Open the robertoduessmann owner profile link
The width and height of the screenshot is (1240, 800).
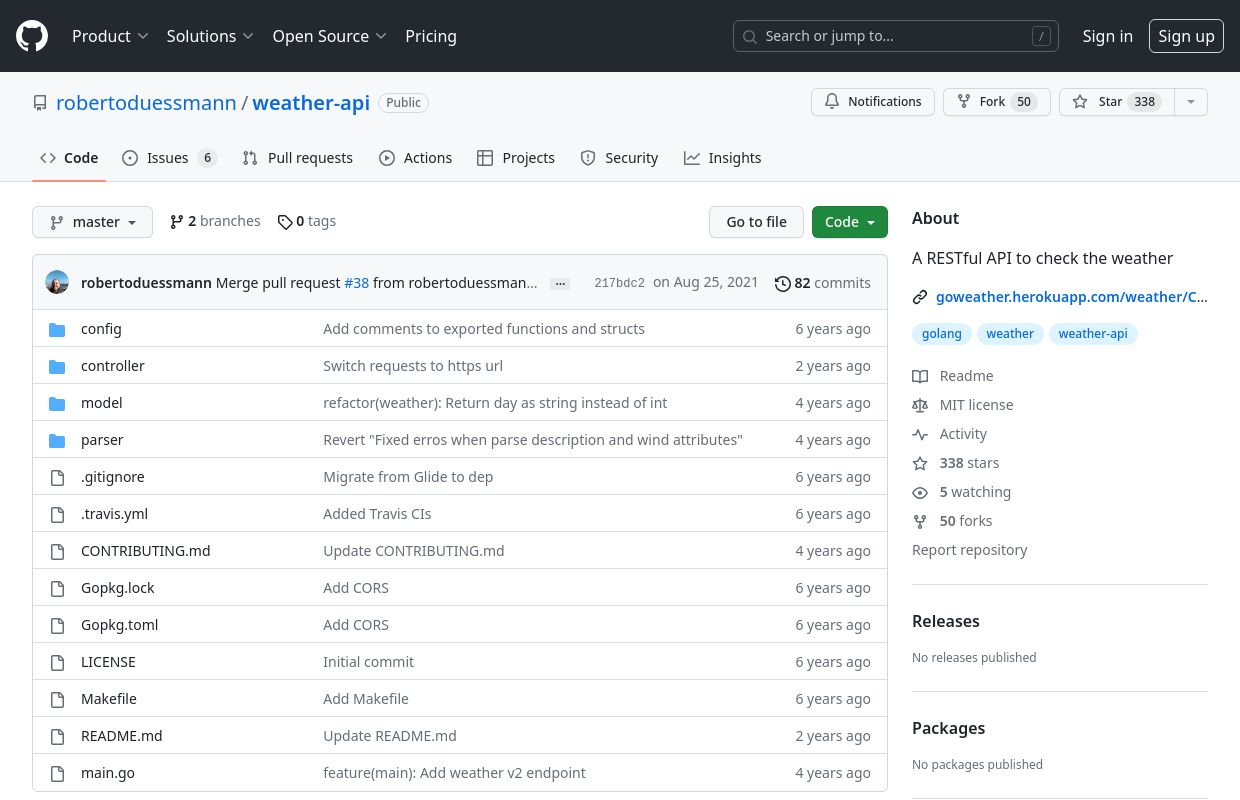click(x=146, y=103)
